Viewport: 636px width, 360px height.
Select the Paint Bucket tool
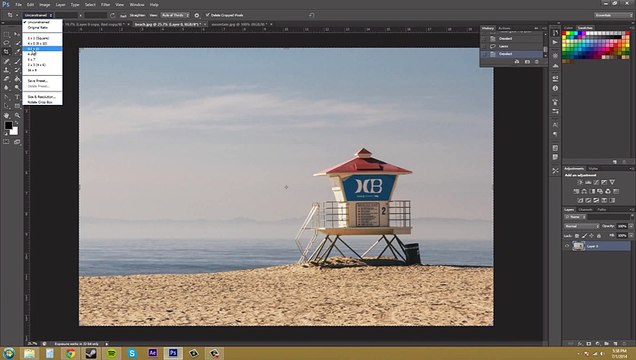pyautogui.click(x=17, y=79)
